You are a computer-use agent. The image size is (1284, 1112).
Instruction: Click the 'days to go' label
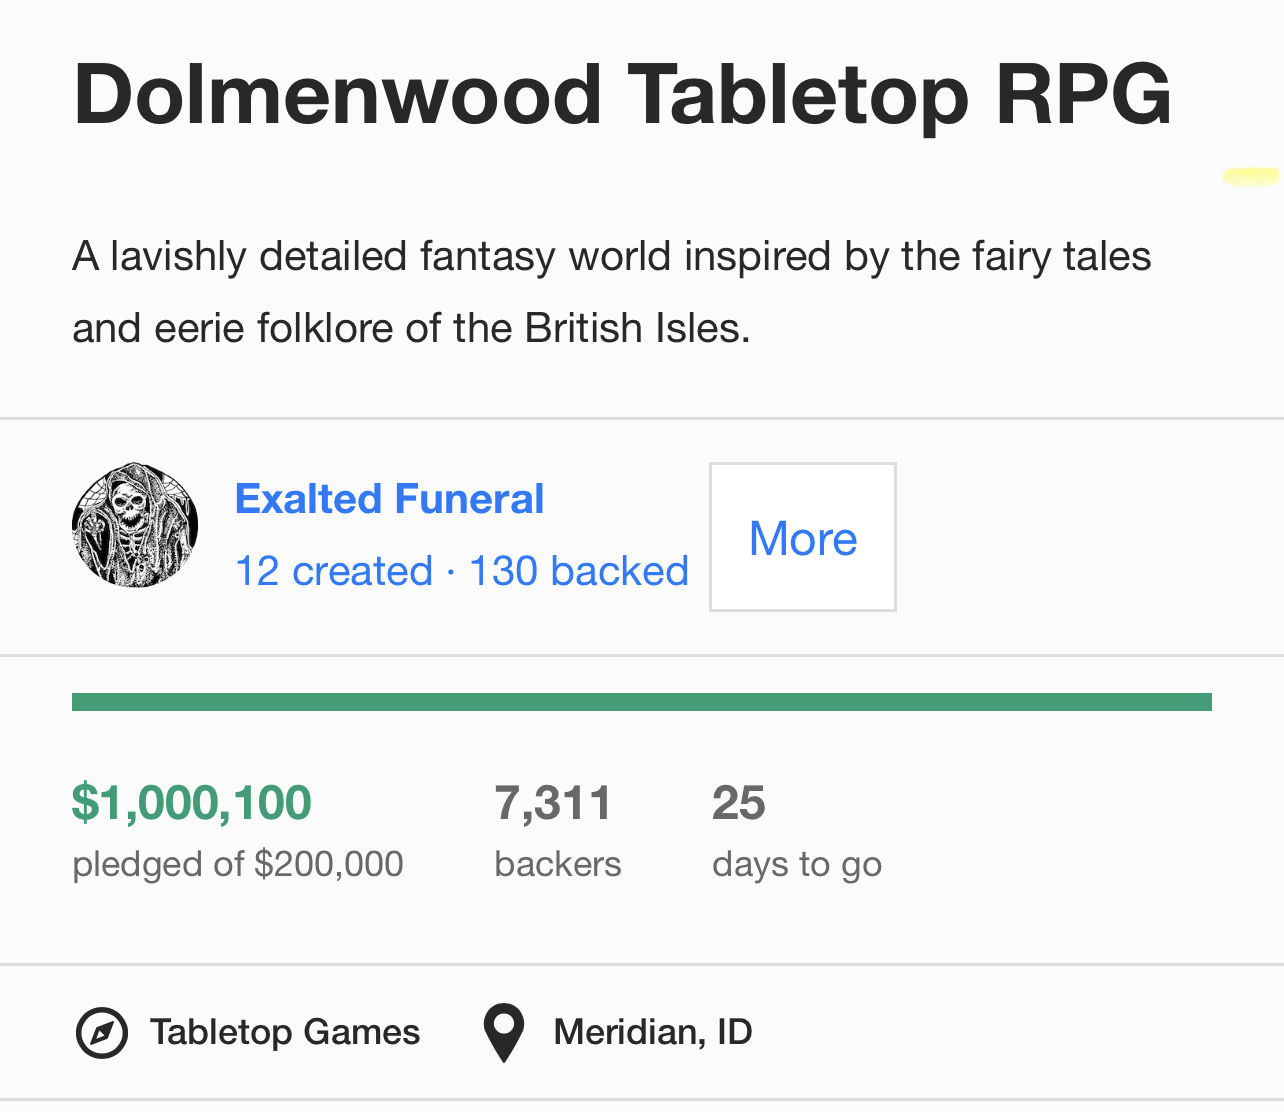pos(797,864)
